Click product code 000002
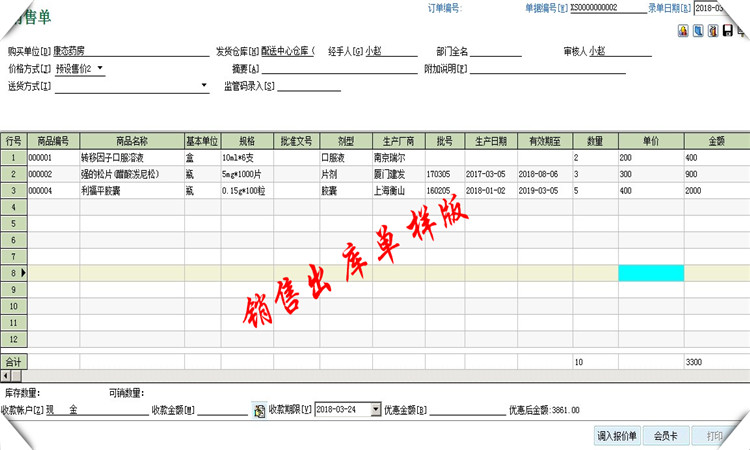 40,174
